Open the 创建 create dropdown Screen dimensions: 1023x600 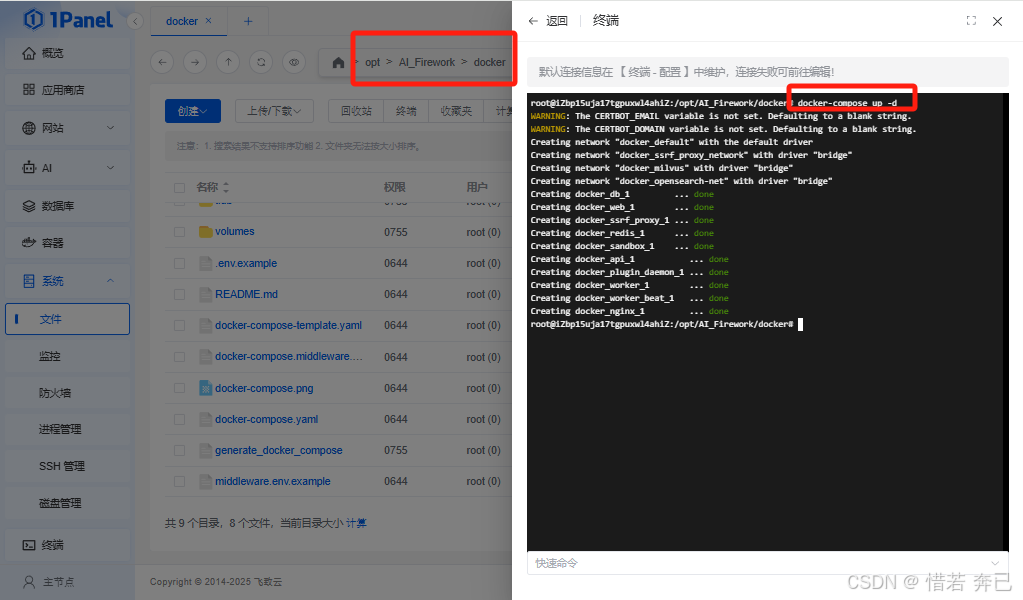[x=192, y=112]
